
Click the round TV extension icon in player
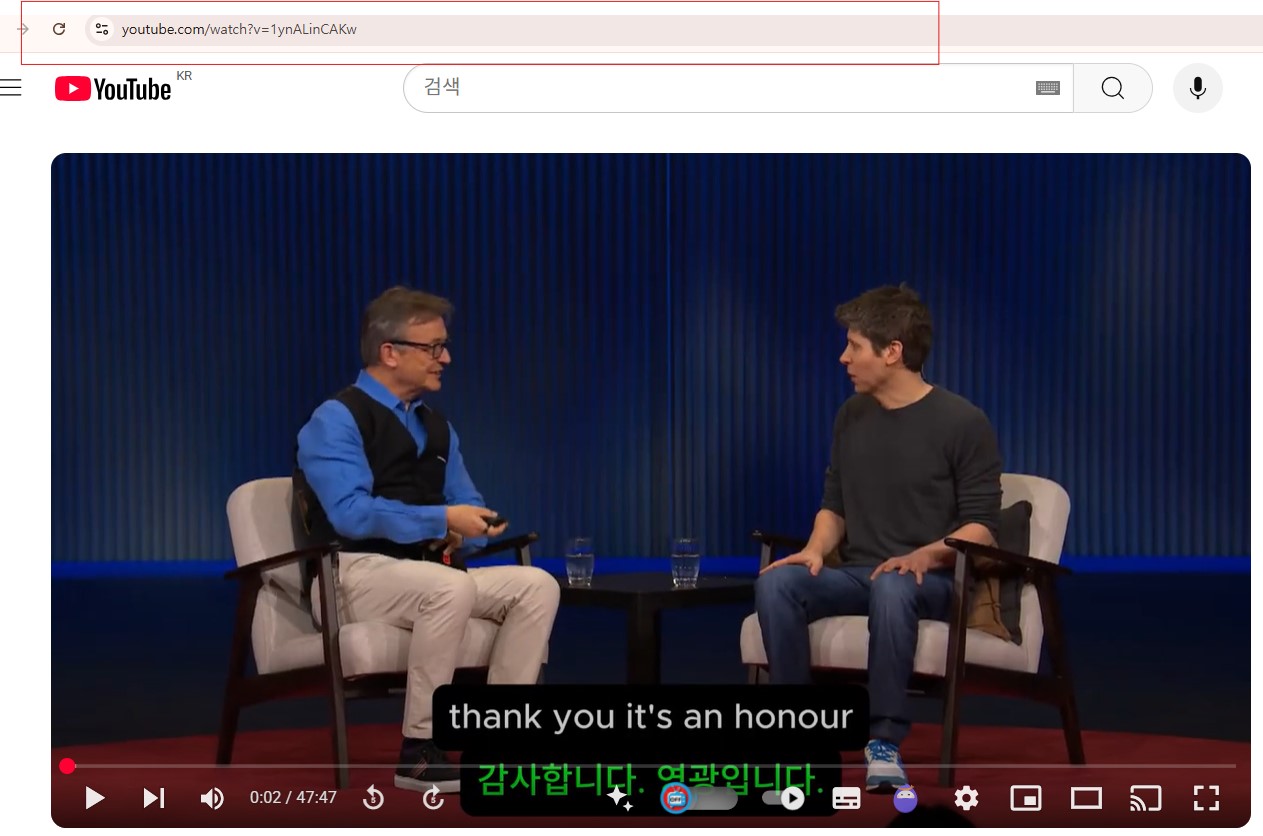click(676, 797)
